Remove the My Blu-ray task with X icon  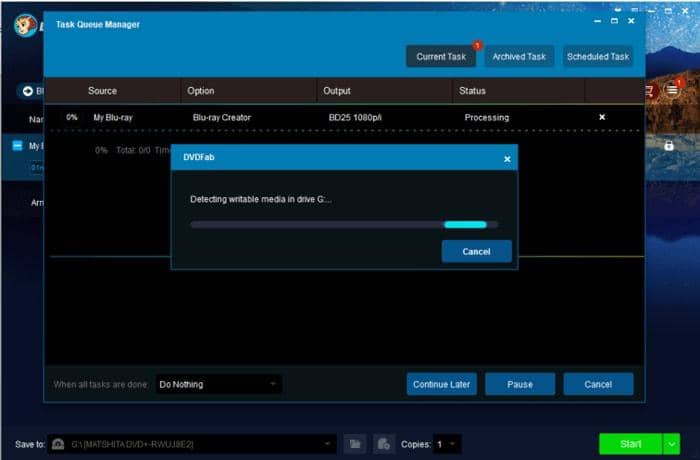pos(602,117)
